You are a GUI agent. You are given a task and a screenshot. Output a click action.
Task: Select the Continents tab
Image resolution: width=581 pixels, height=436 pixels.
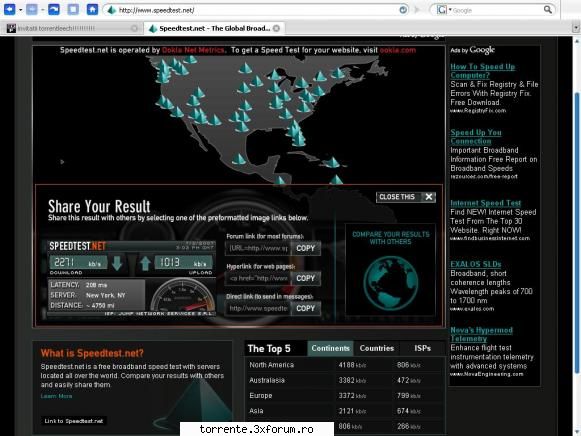330,348
